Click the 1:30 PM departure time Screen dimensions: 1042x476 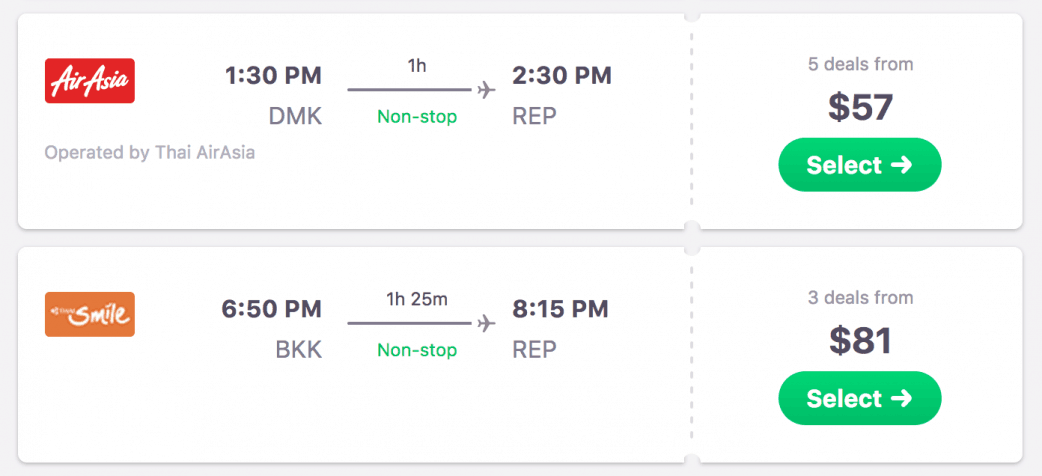tap(274, 76)
